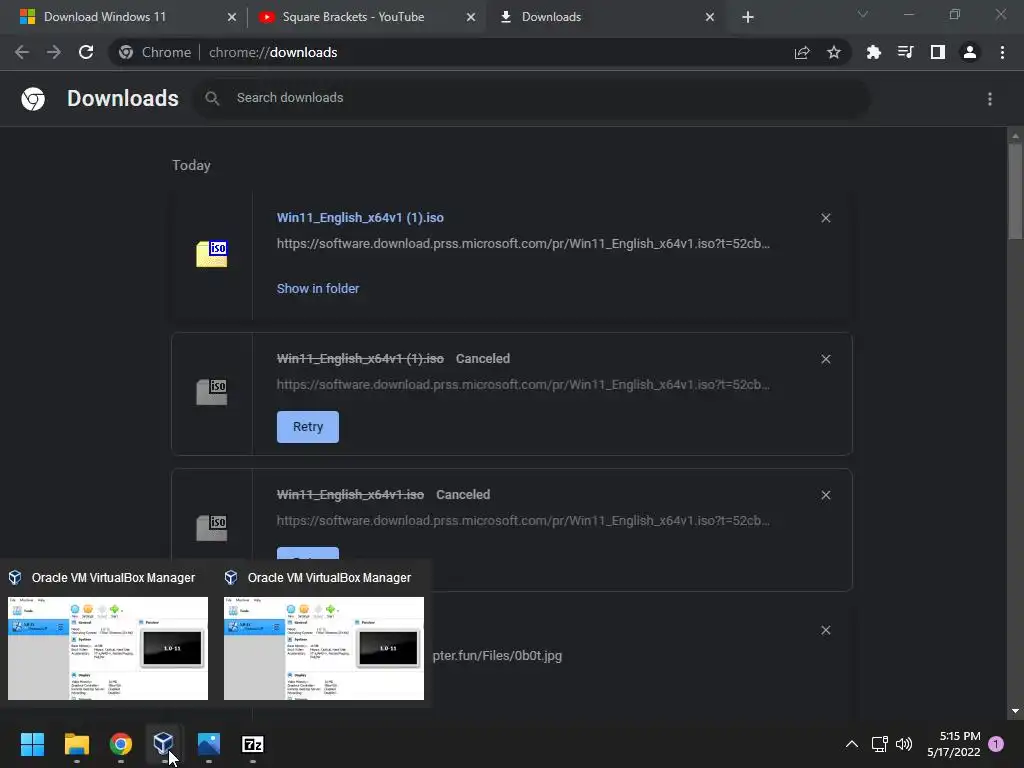The image size is (1024, 768).
Task: Open the network tray icon
Action: (879, 744)
